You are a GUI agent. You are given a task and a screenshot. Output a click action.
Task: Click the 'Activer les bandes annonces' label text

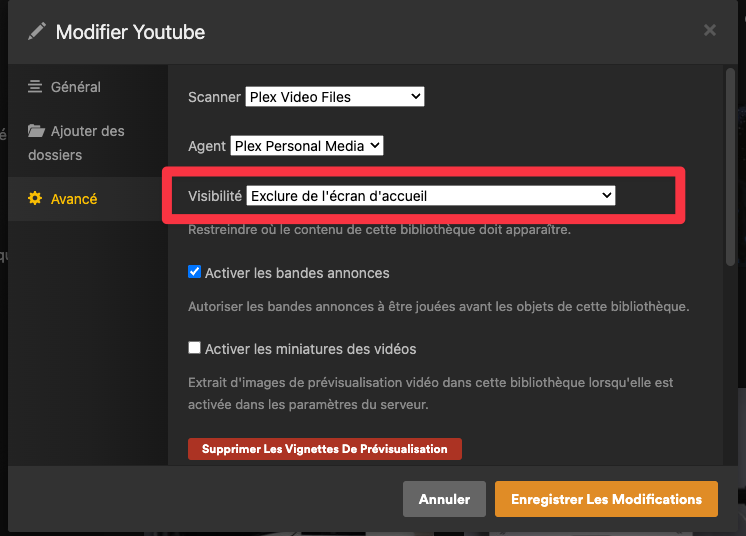297,273
